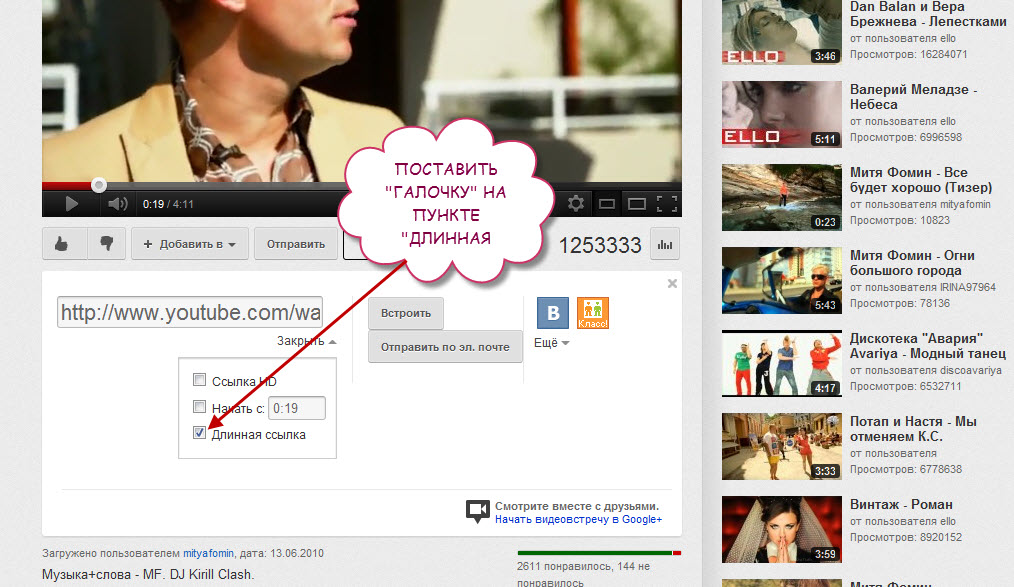
Task: Open the player settings gear
Action: 576,204
